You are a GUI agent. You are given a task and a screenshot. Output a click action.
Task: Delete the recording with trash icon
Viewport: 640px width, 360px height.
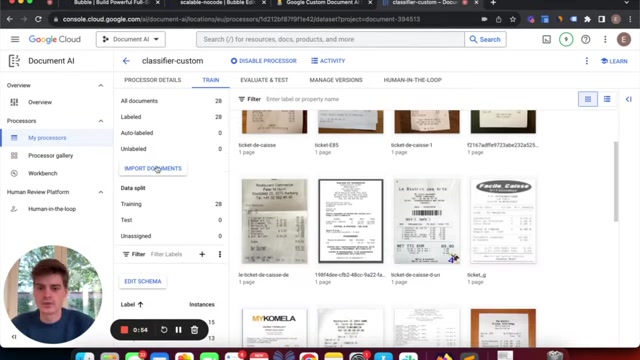point(195,330)
